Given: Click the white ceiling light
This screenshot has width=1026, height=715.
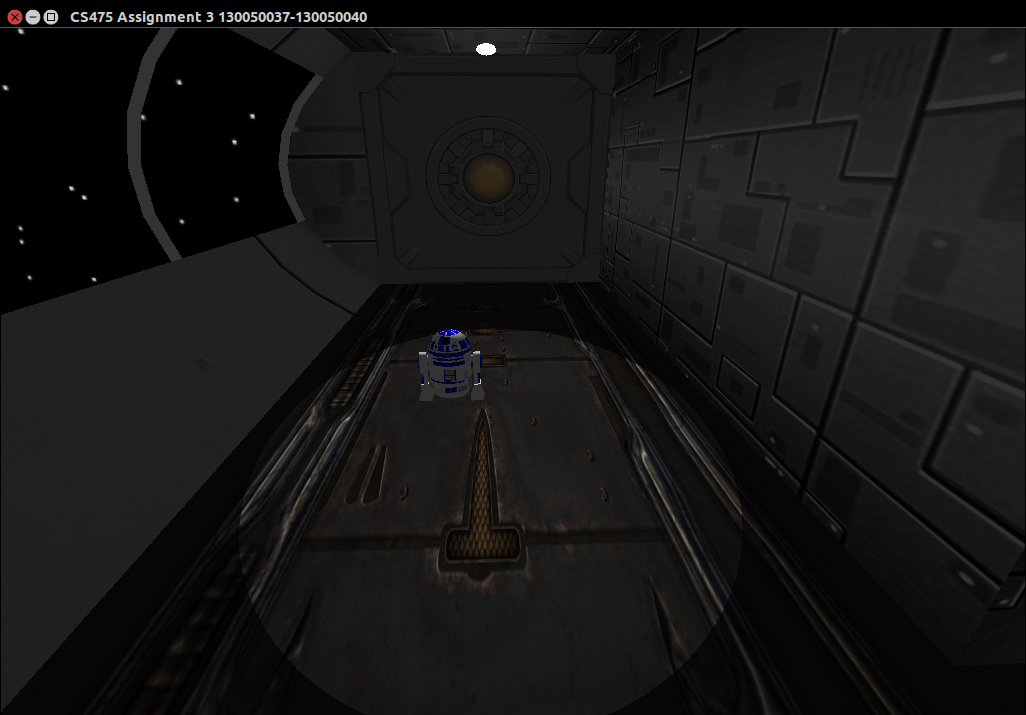Looking at the screenshot, I should 486,49.
